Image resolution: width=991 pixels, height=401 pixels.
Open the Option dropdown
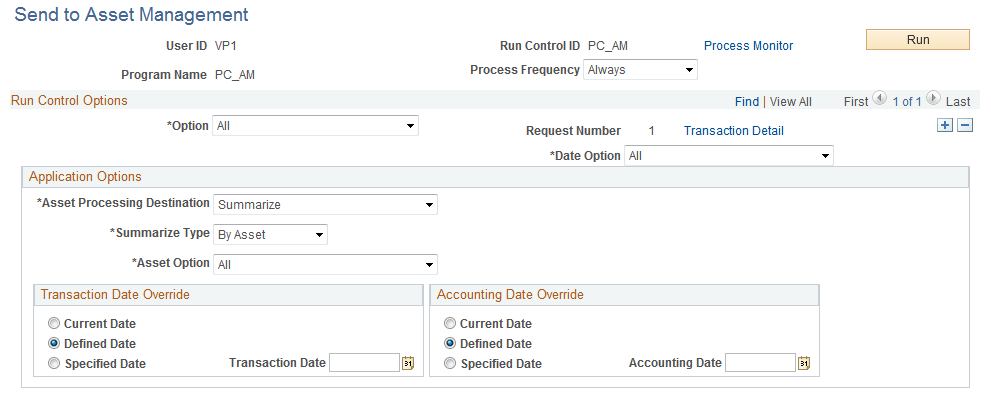pos(315,126)
